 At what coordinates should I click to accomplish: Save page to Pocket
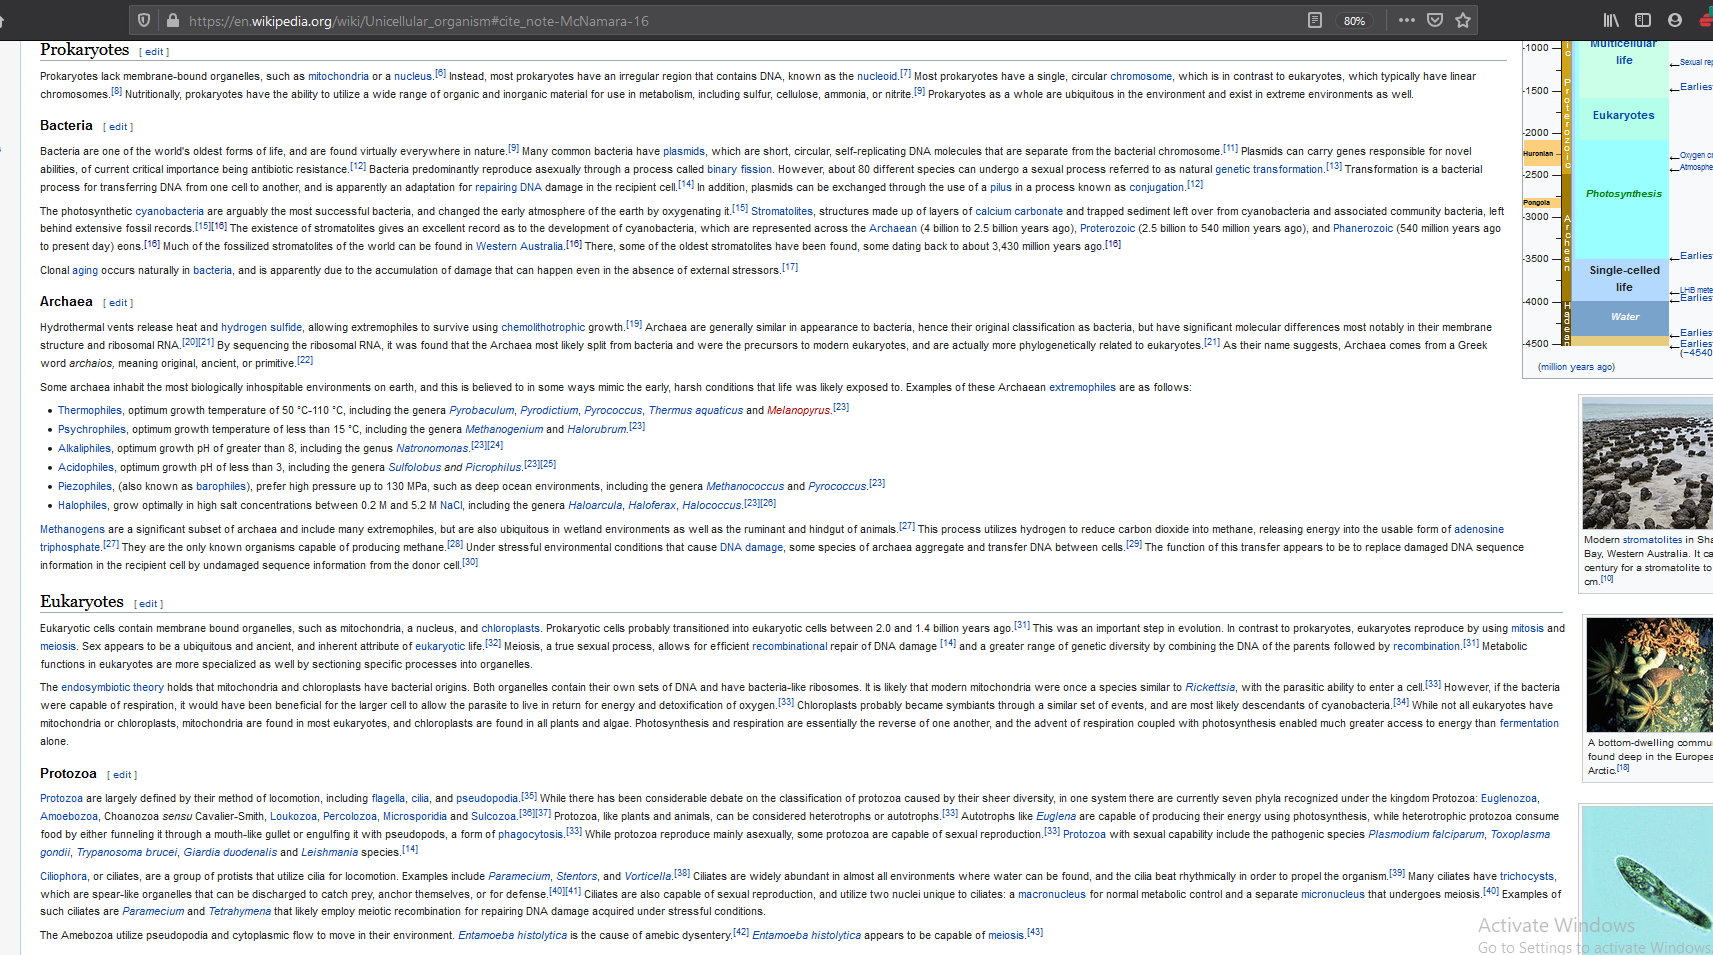coord(1435,20)
